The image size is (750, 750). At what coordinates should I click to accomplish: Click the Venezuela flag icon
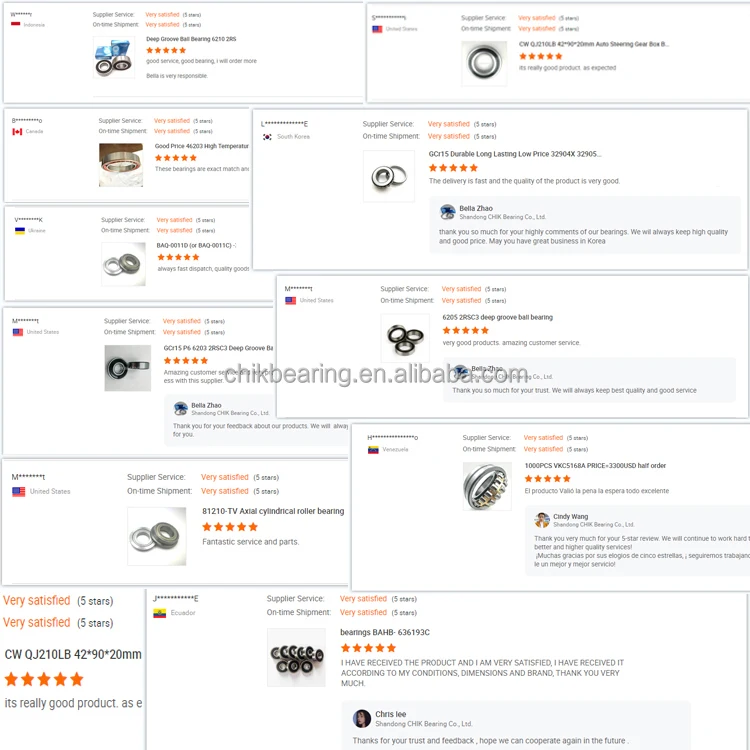click(373, 450)
